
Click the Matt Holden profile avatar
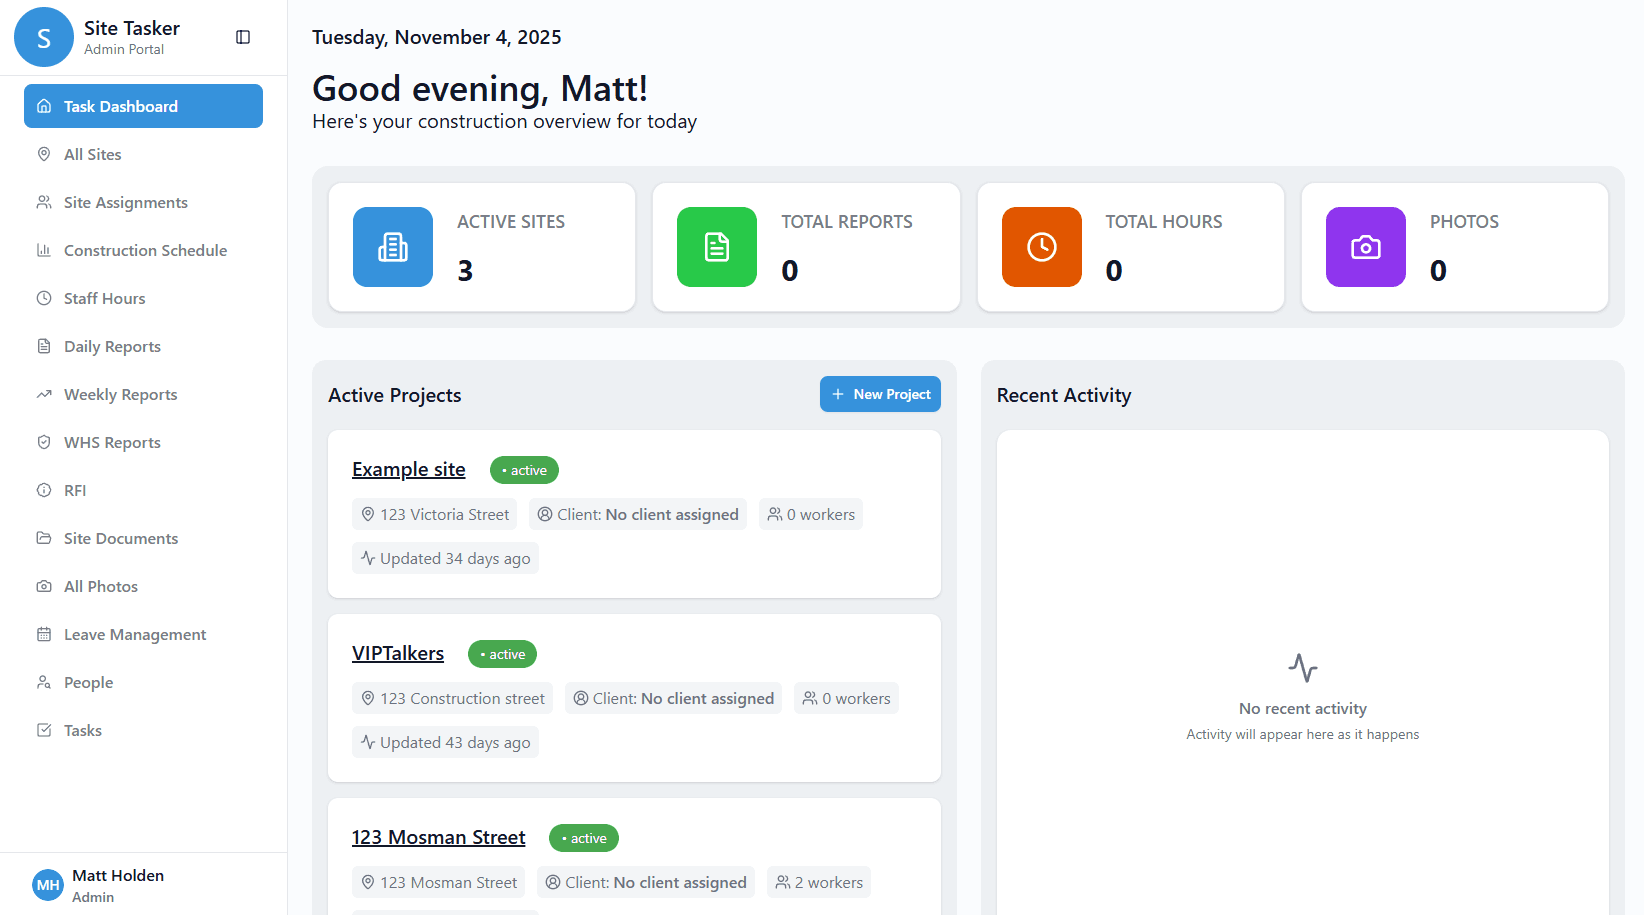pyautogui.click(x=47, y=884)
